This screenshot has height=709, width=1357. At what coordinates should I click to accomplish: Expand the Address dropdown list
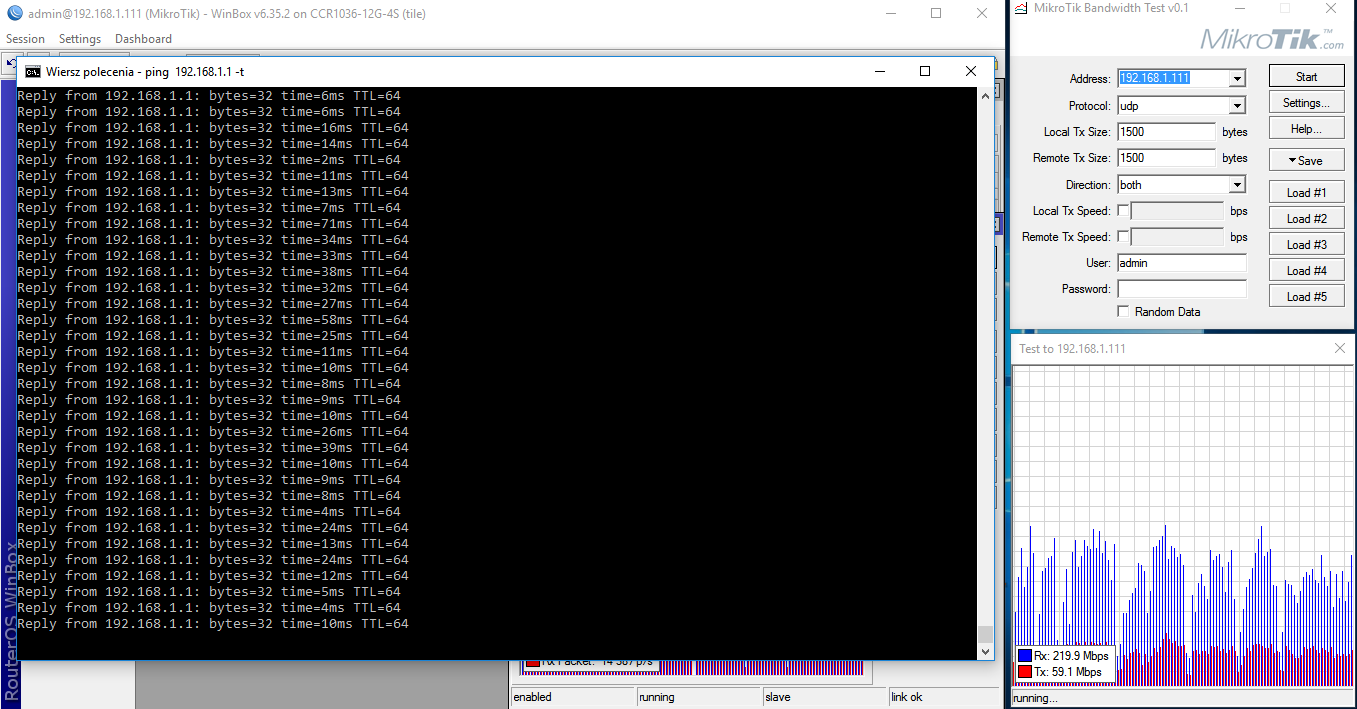pos(1237,79)
